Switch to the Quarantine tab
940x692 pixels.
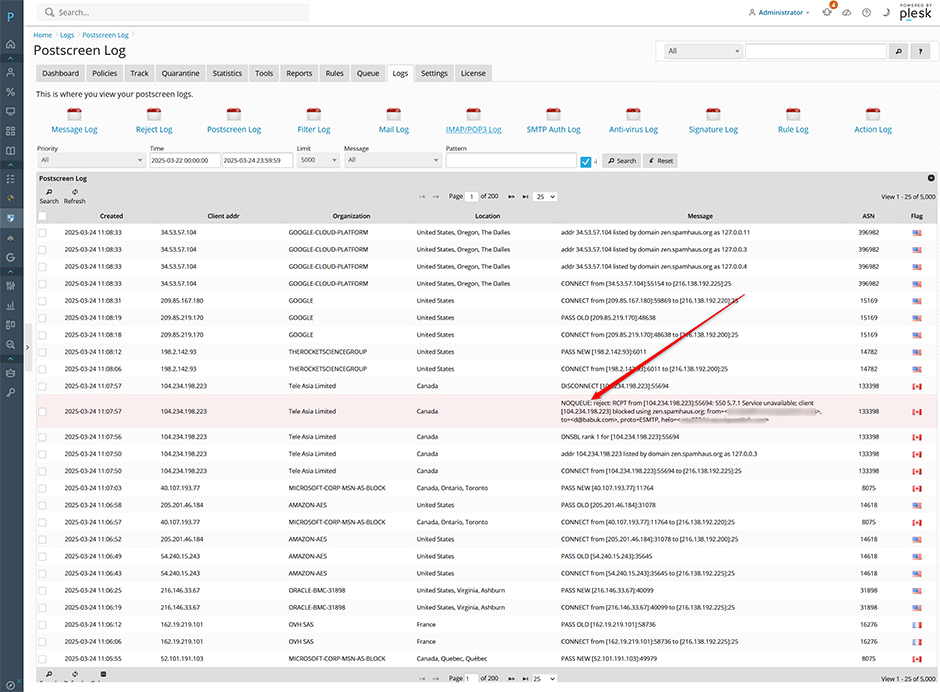(x=180, y=73)
